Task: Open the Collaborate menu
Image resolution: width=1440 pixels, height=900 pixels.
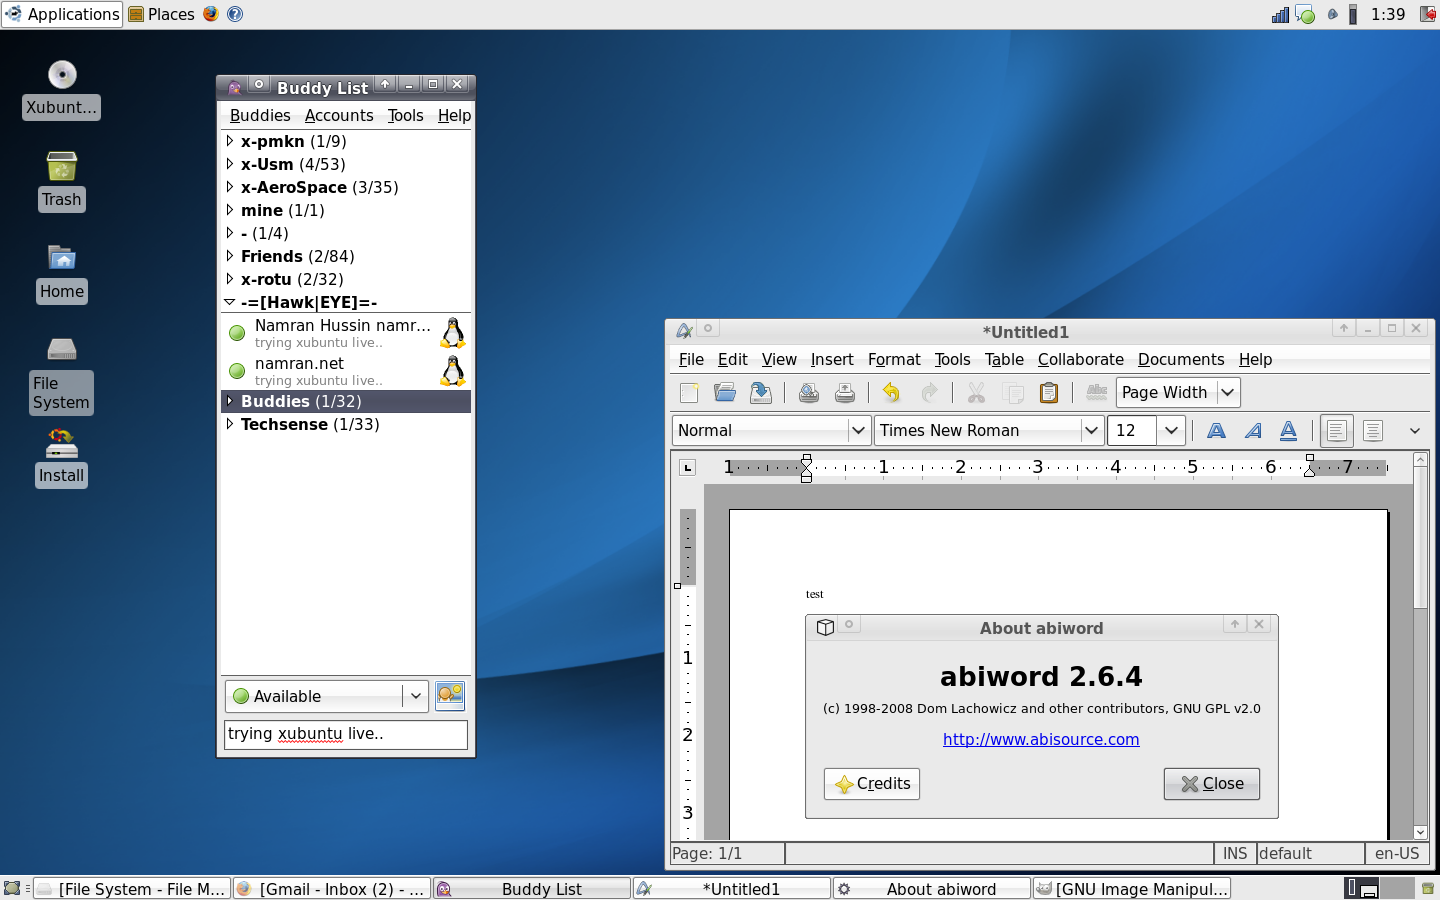Action: pyautogui.click(x=1080, y=359)
